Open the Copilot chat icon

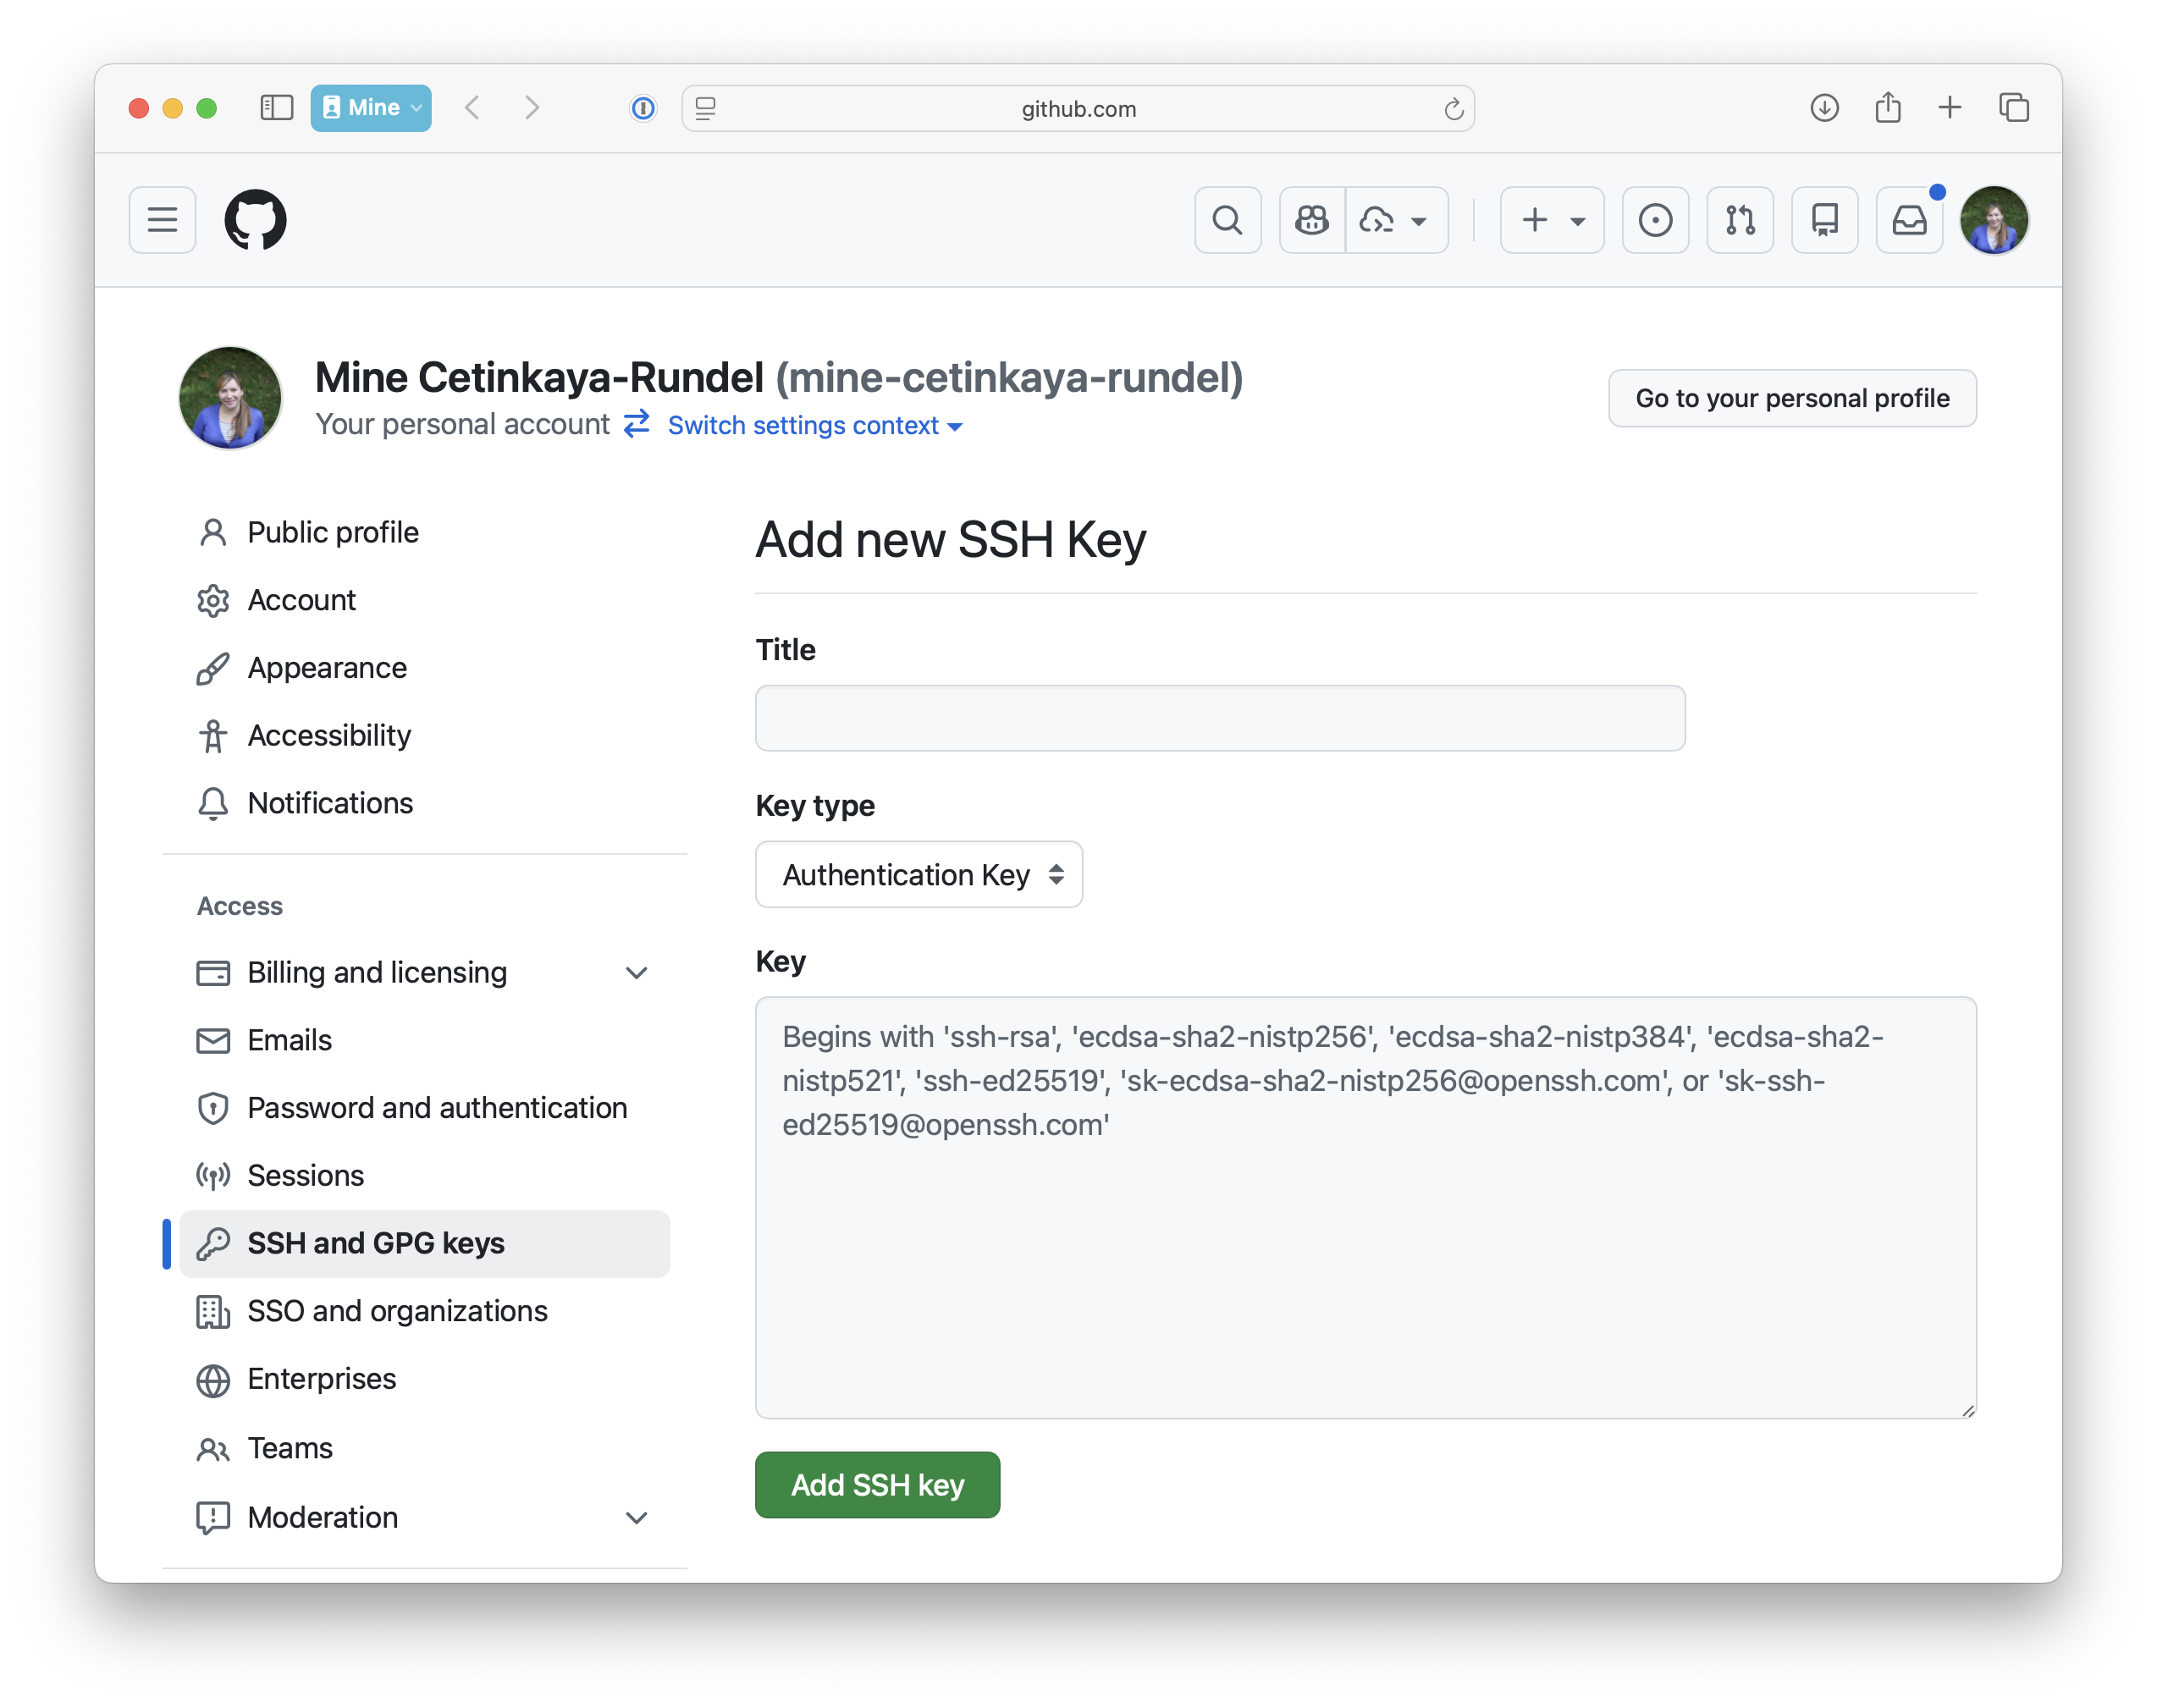pos(1311,220)
